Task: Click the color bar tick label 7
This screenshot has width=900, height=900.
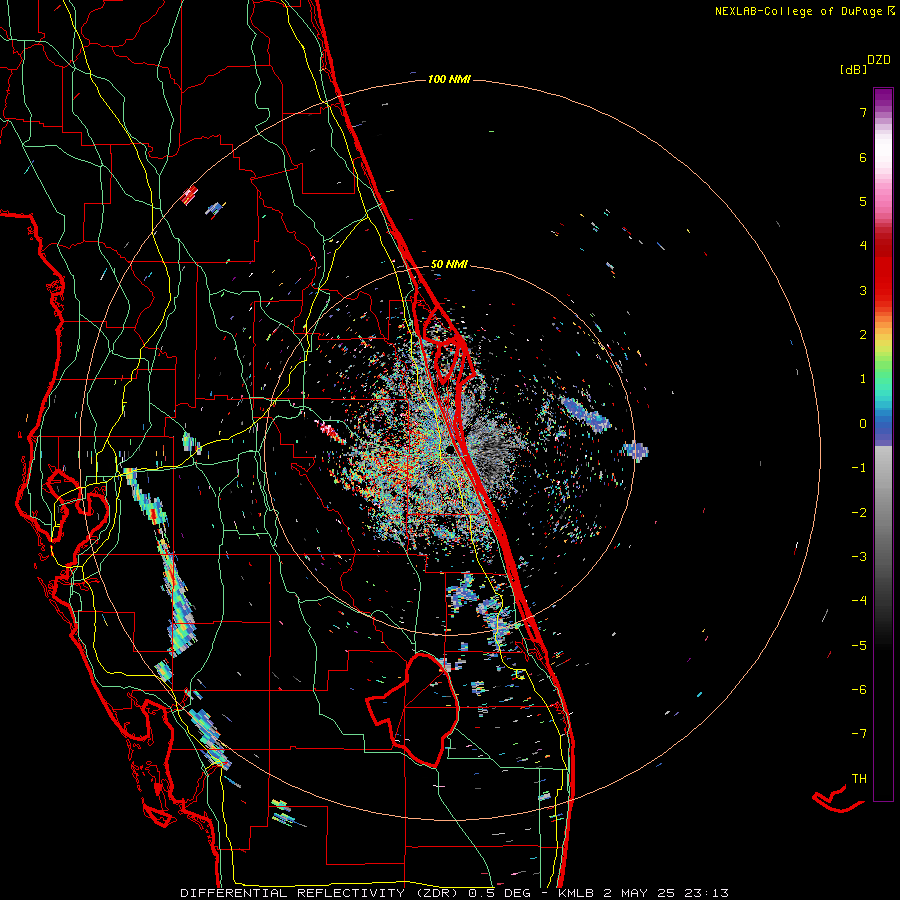Action: (x=863, y=112)
